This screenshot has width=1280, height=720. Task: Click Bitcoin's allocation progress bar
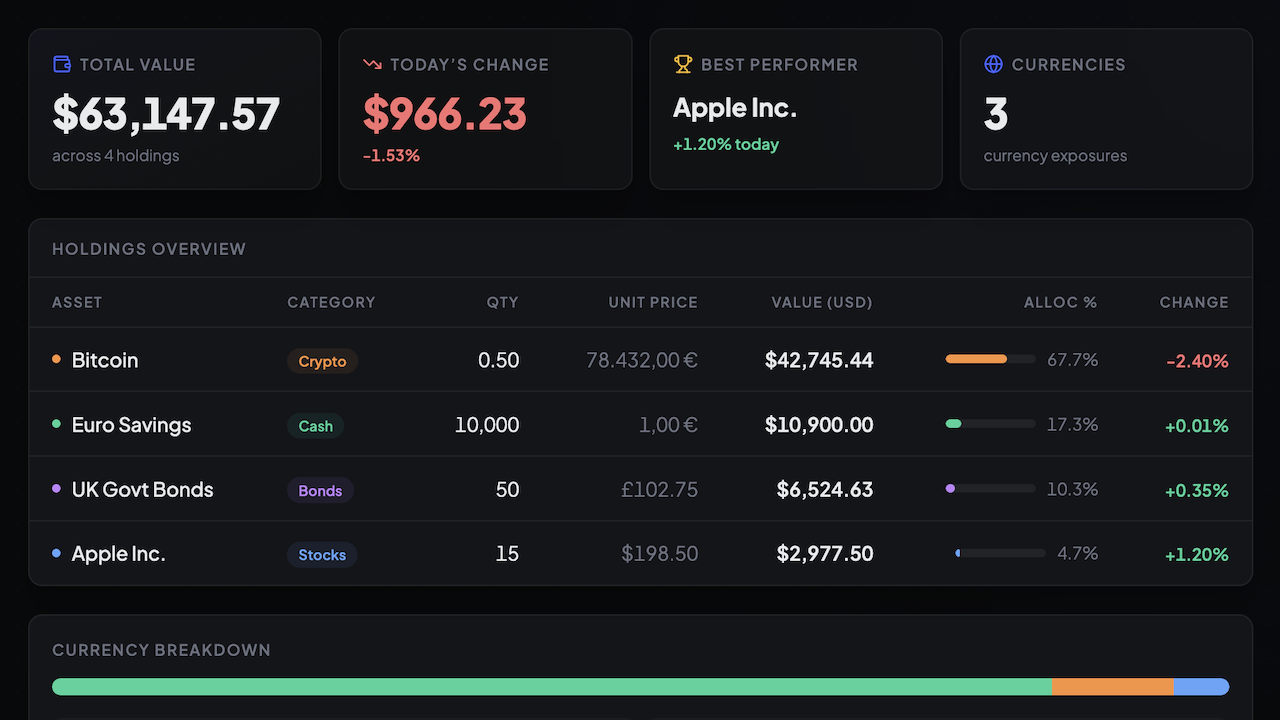[990, 358]
